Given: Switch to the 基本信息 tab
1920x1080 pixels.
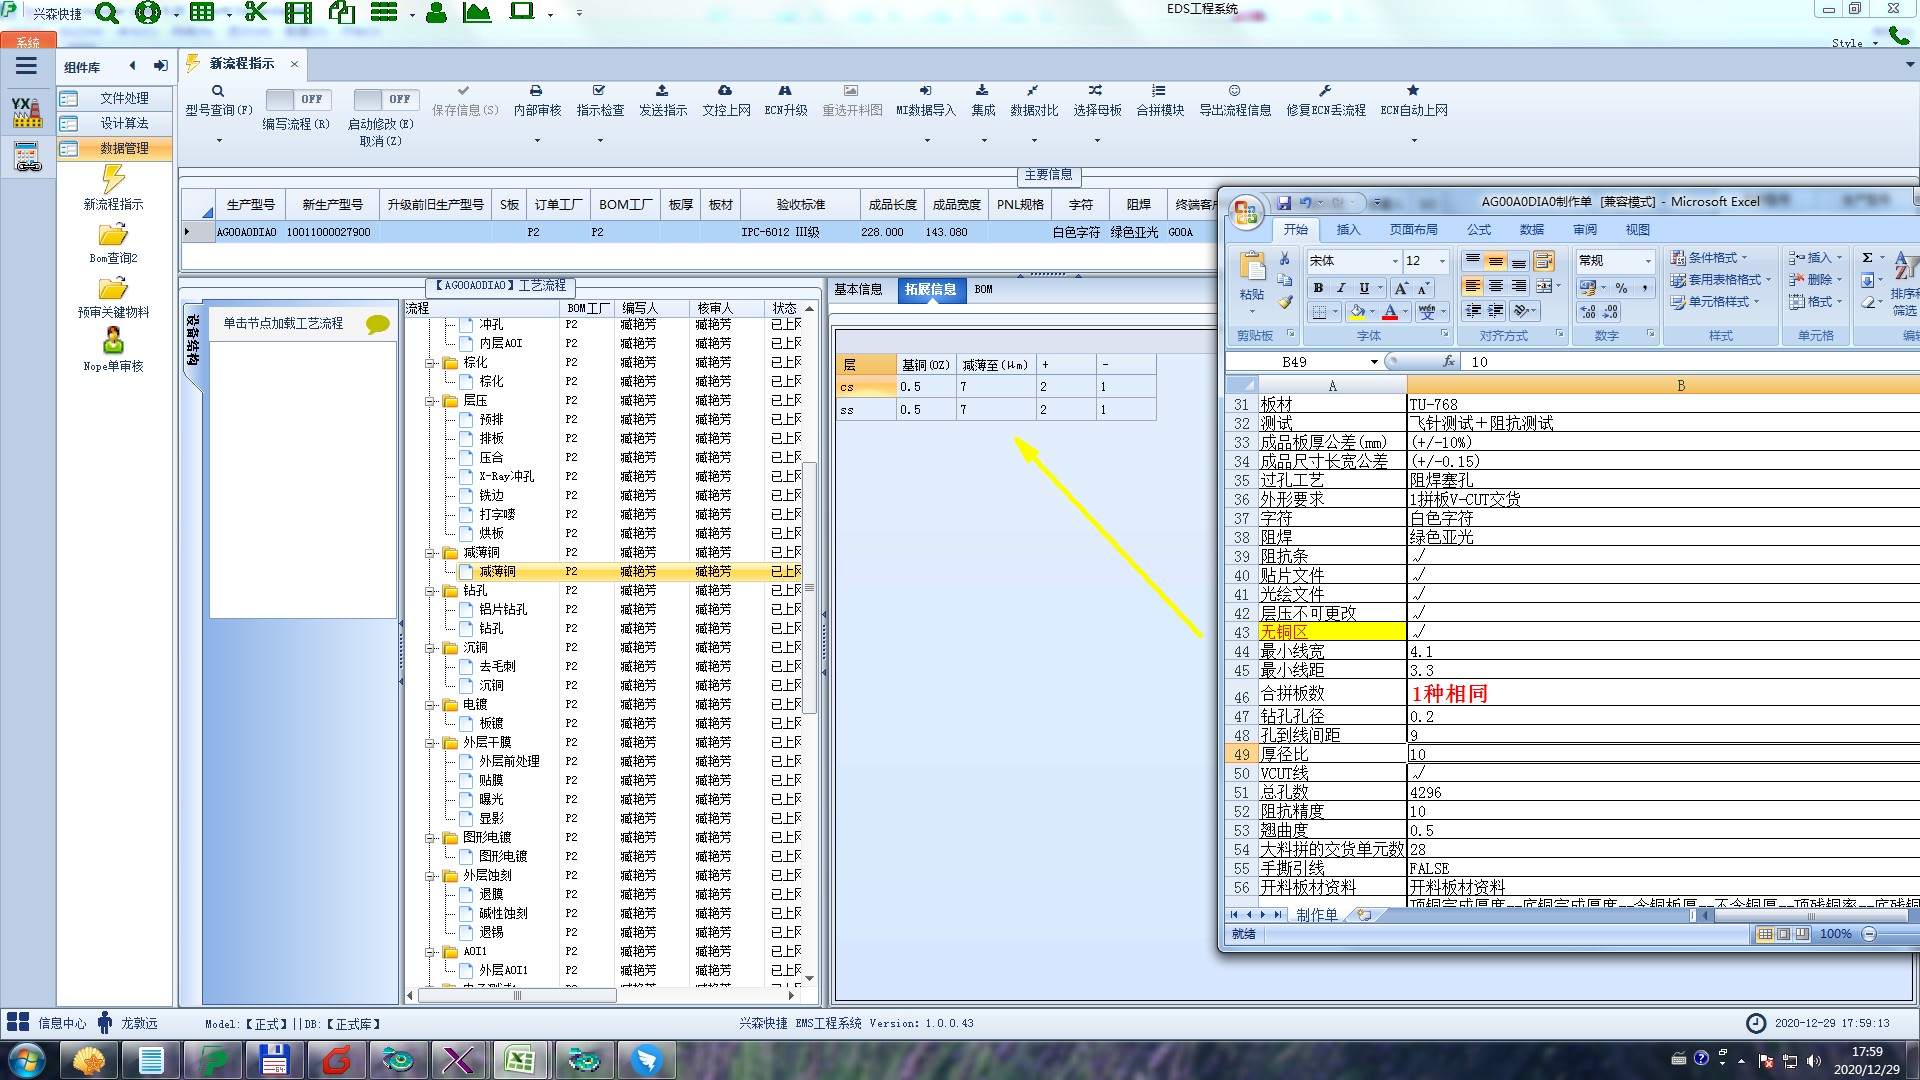Looking at the screenshot, I should click(858, 290).
